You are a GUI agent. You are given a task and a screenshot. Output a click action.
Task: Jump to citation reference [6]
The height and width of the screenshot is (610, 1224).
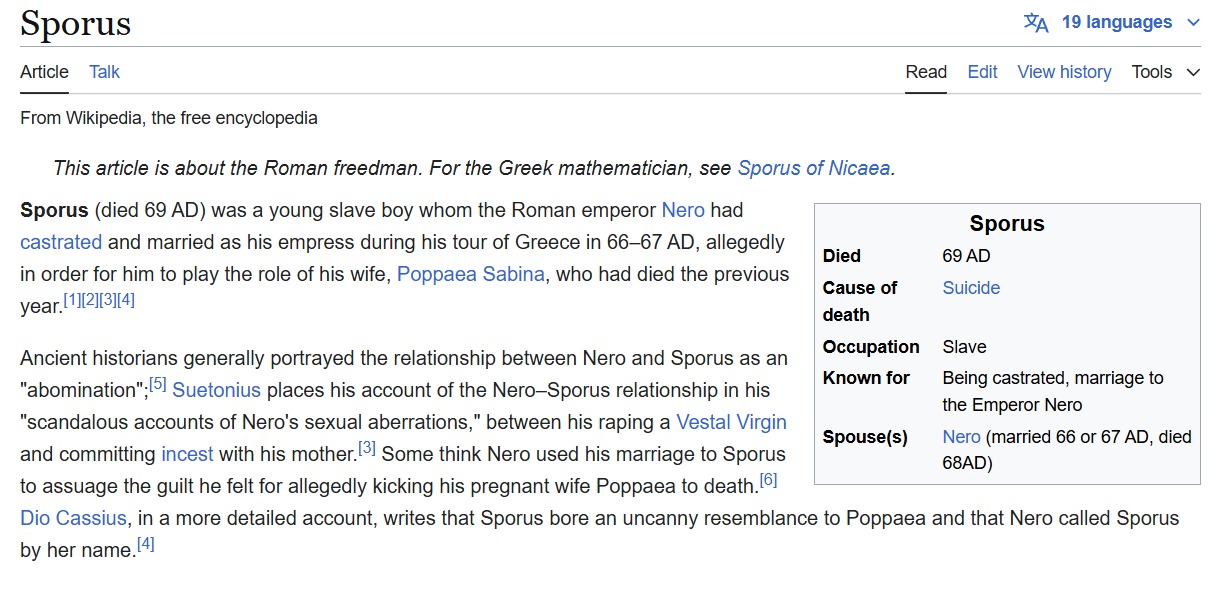tap(768, 480)
